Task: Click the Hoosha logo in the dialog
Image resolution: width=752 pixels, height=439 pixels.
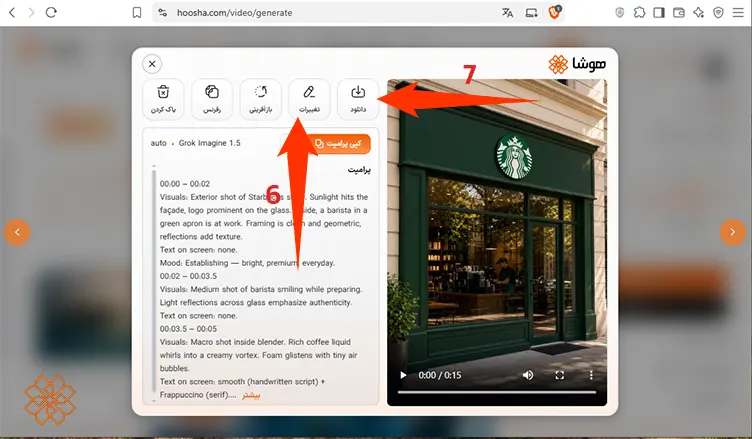Action: tap(577, 64)
